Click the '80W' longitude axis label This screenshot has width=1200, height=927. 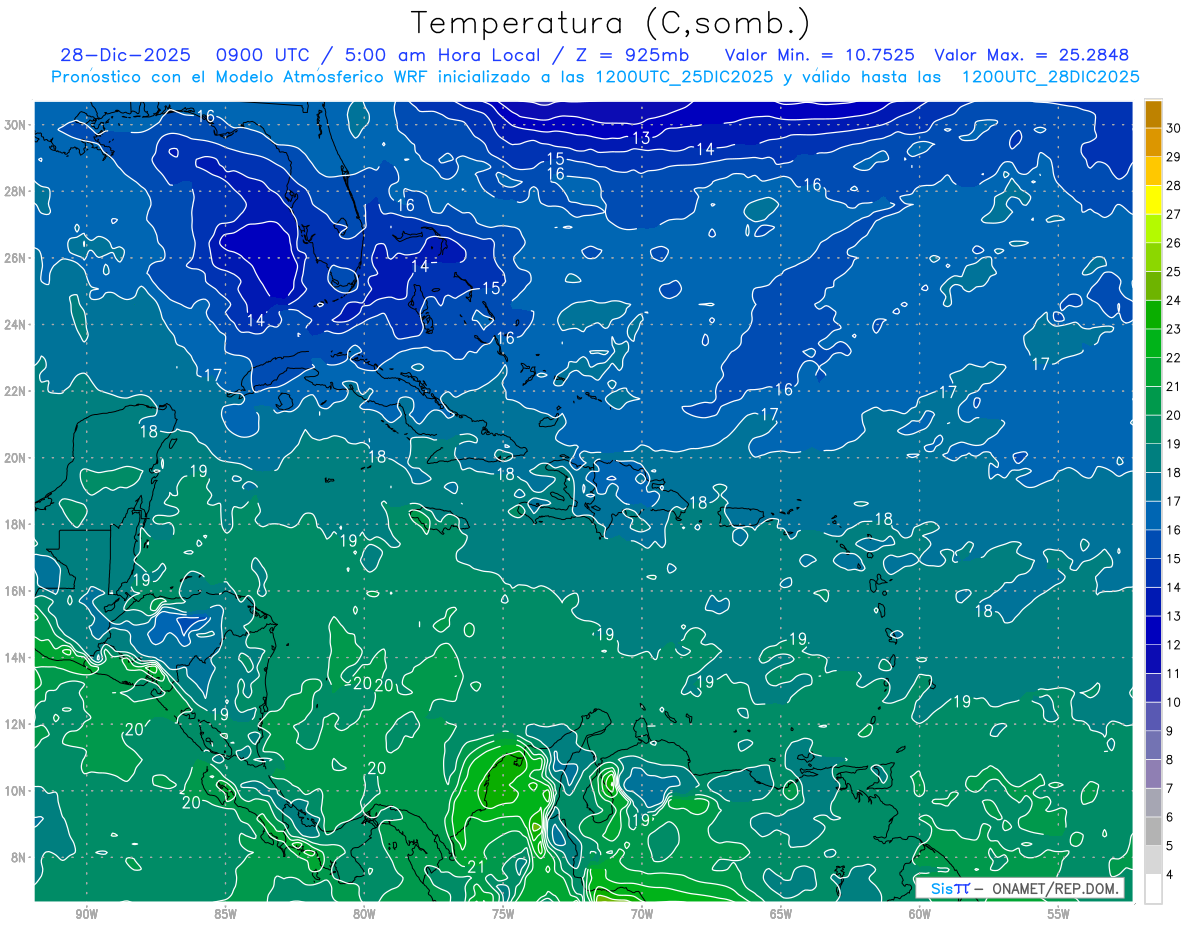[364, 913]
